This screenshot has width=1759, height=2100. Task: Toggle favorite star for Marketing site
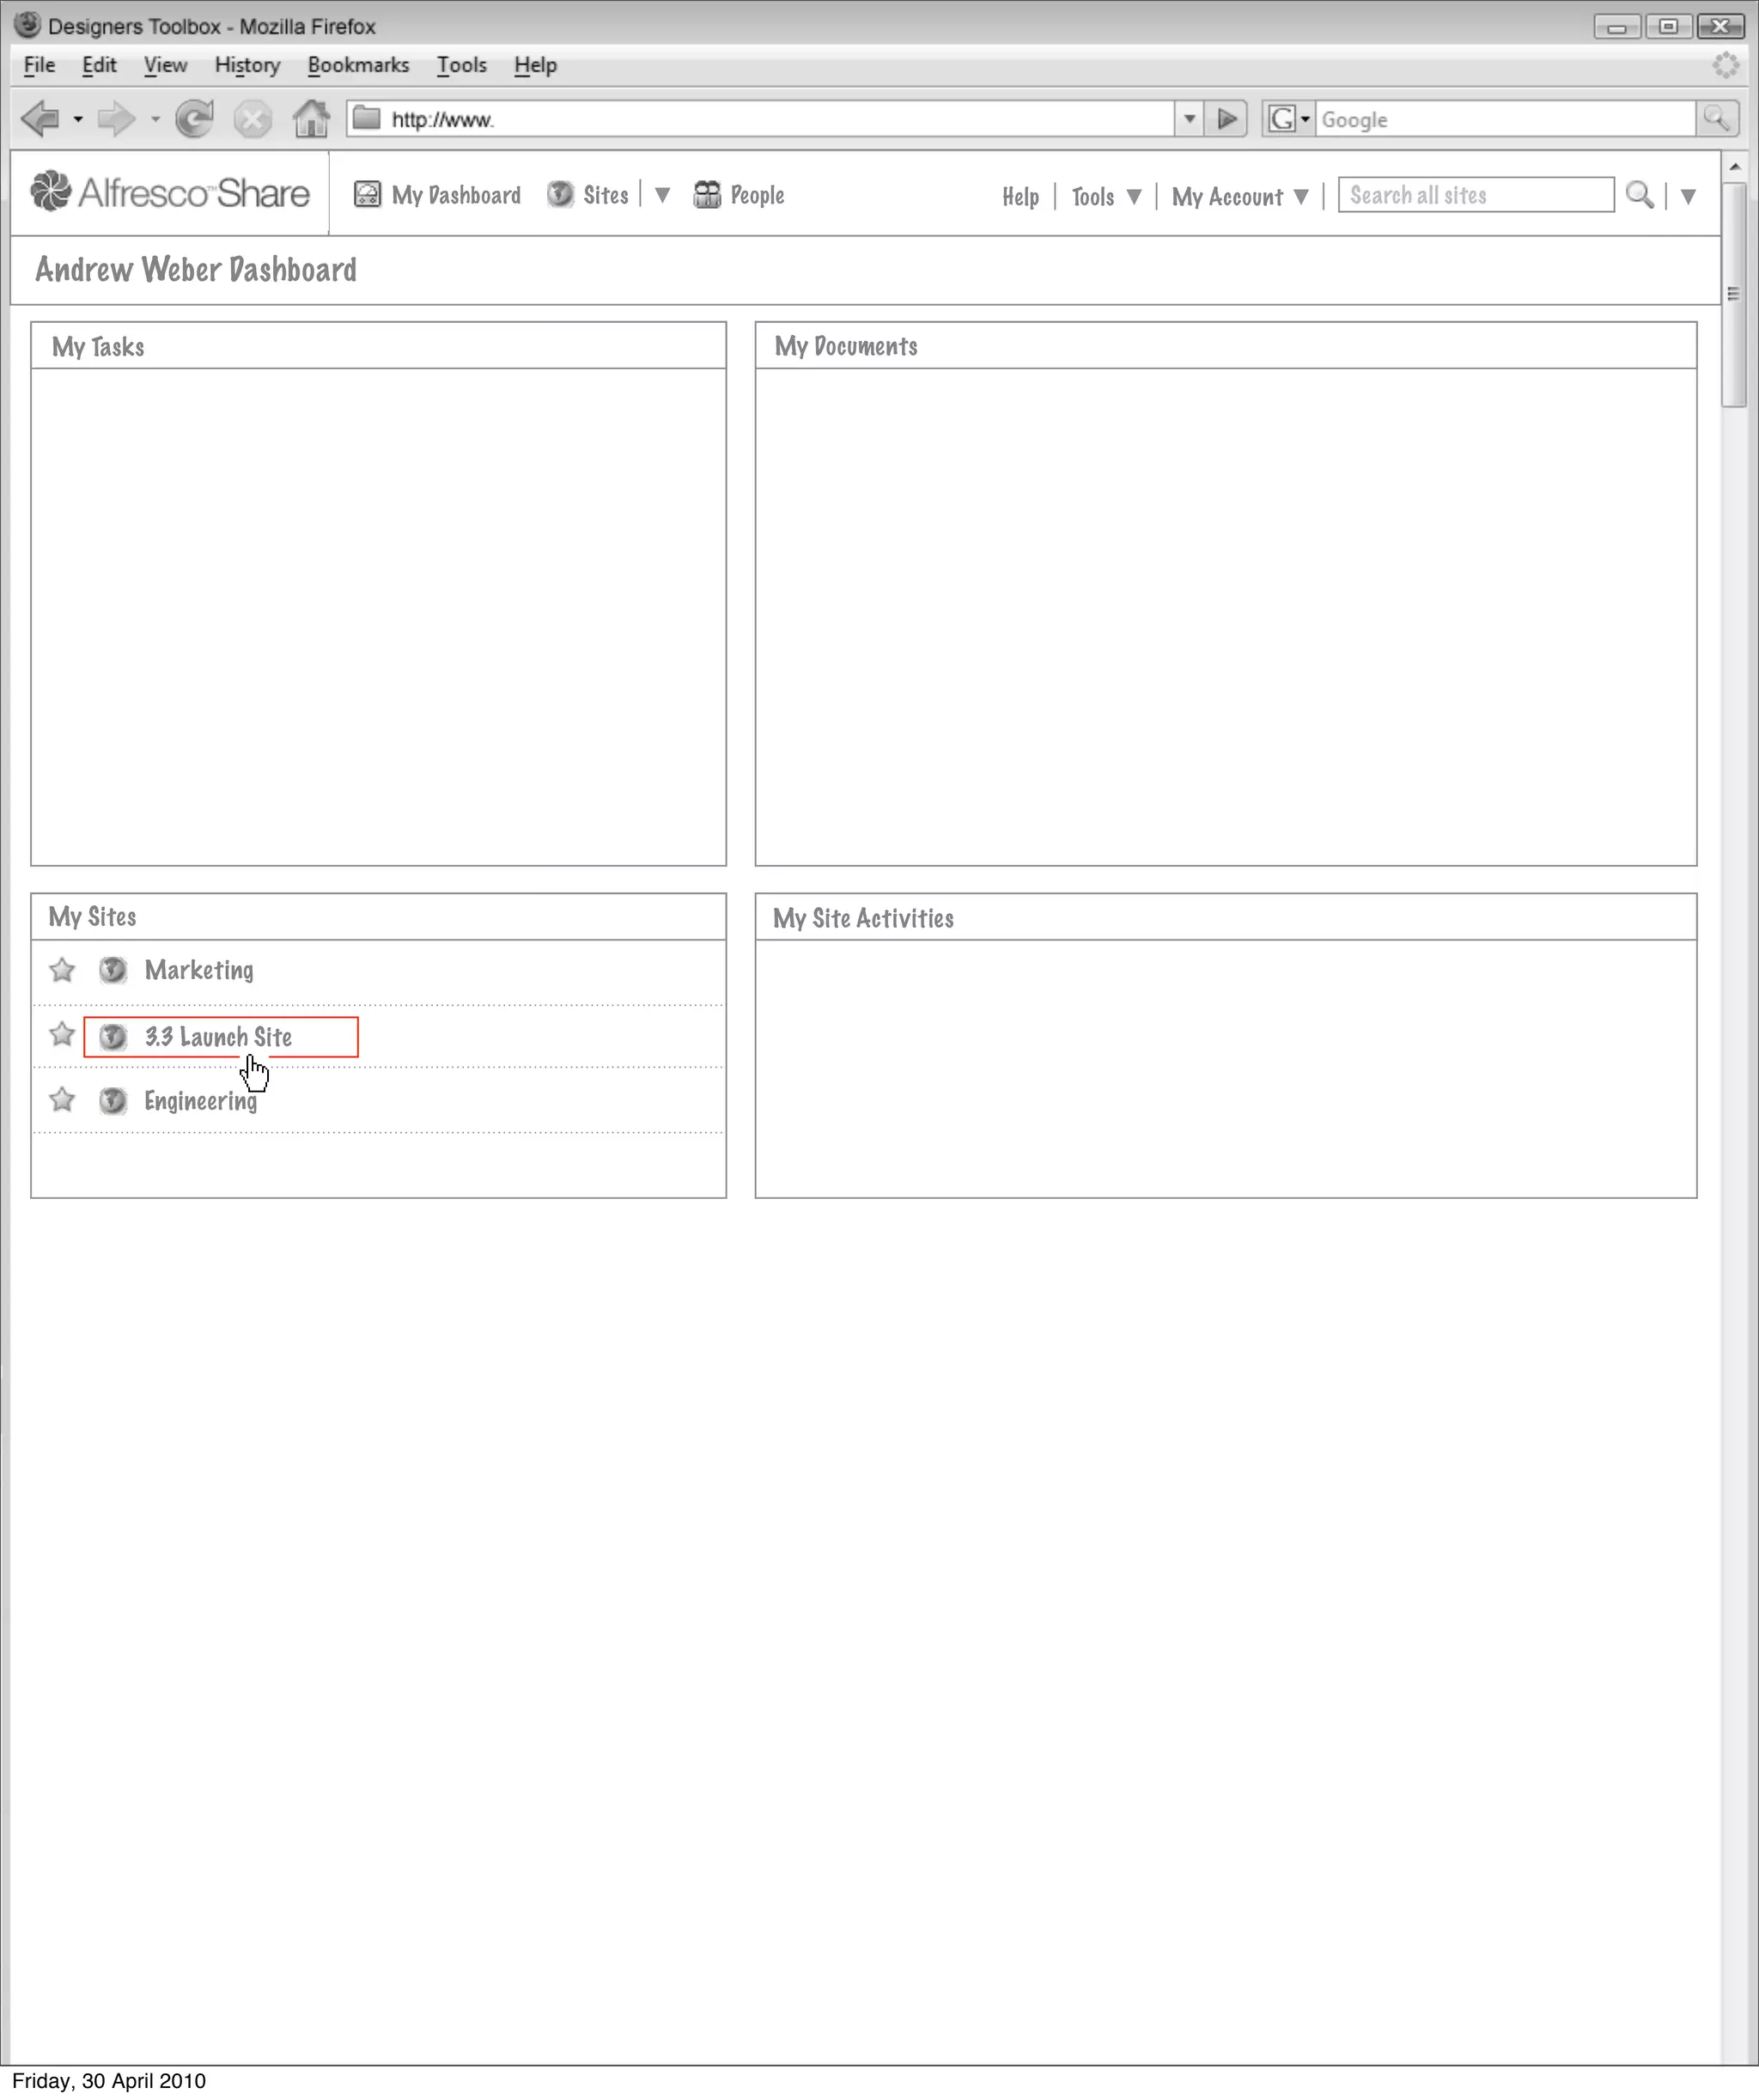pos(62,969)
